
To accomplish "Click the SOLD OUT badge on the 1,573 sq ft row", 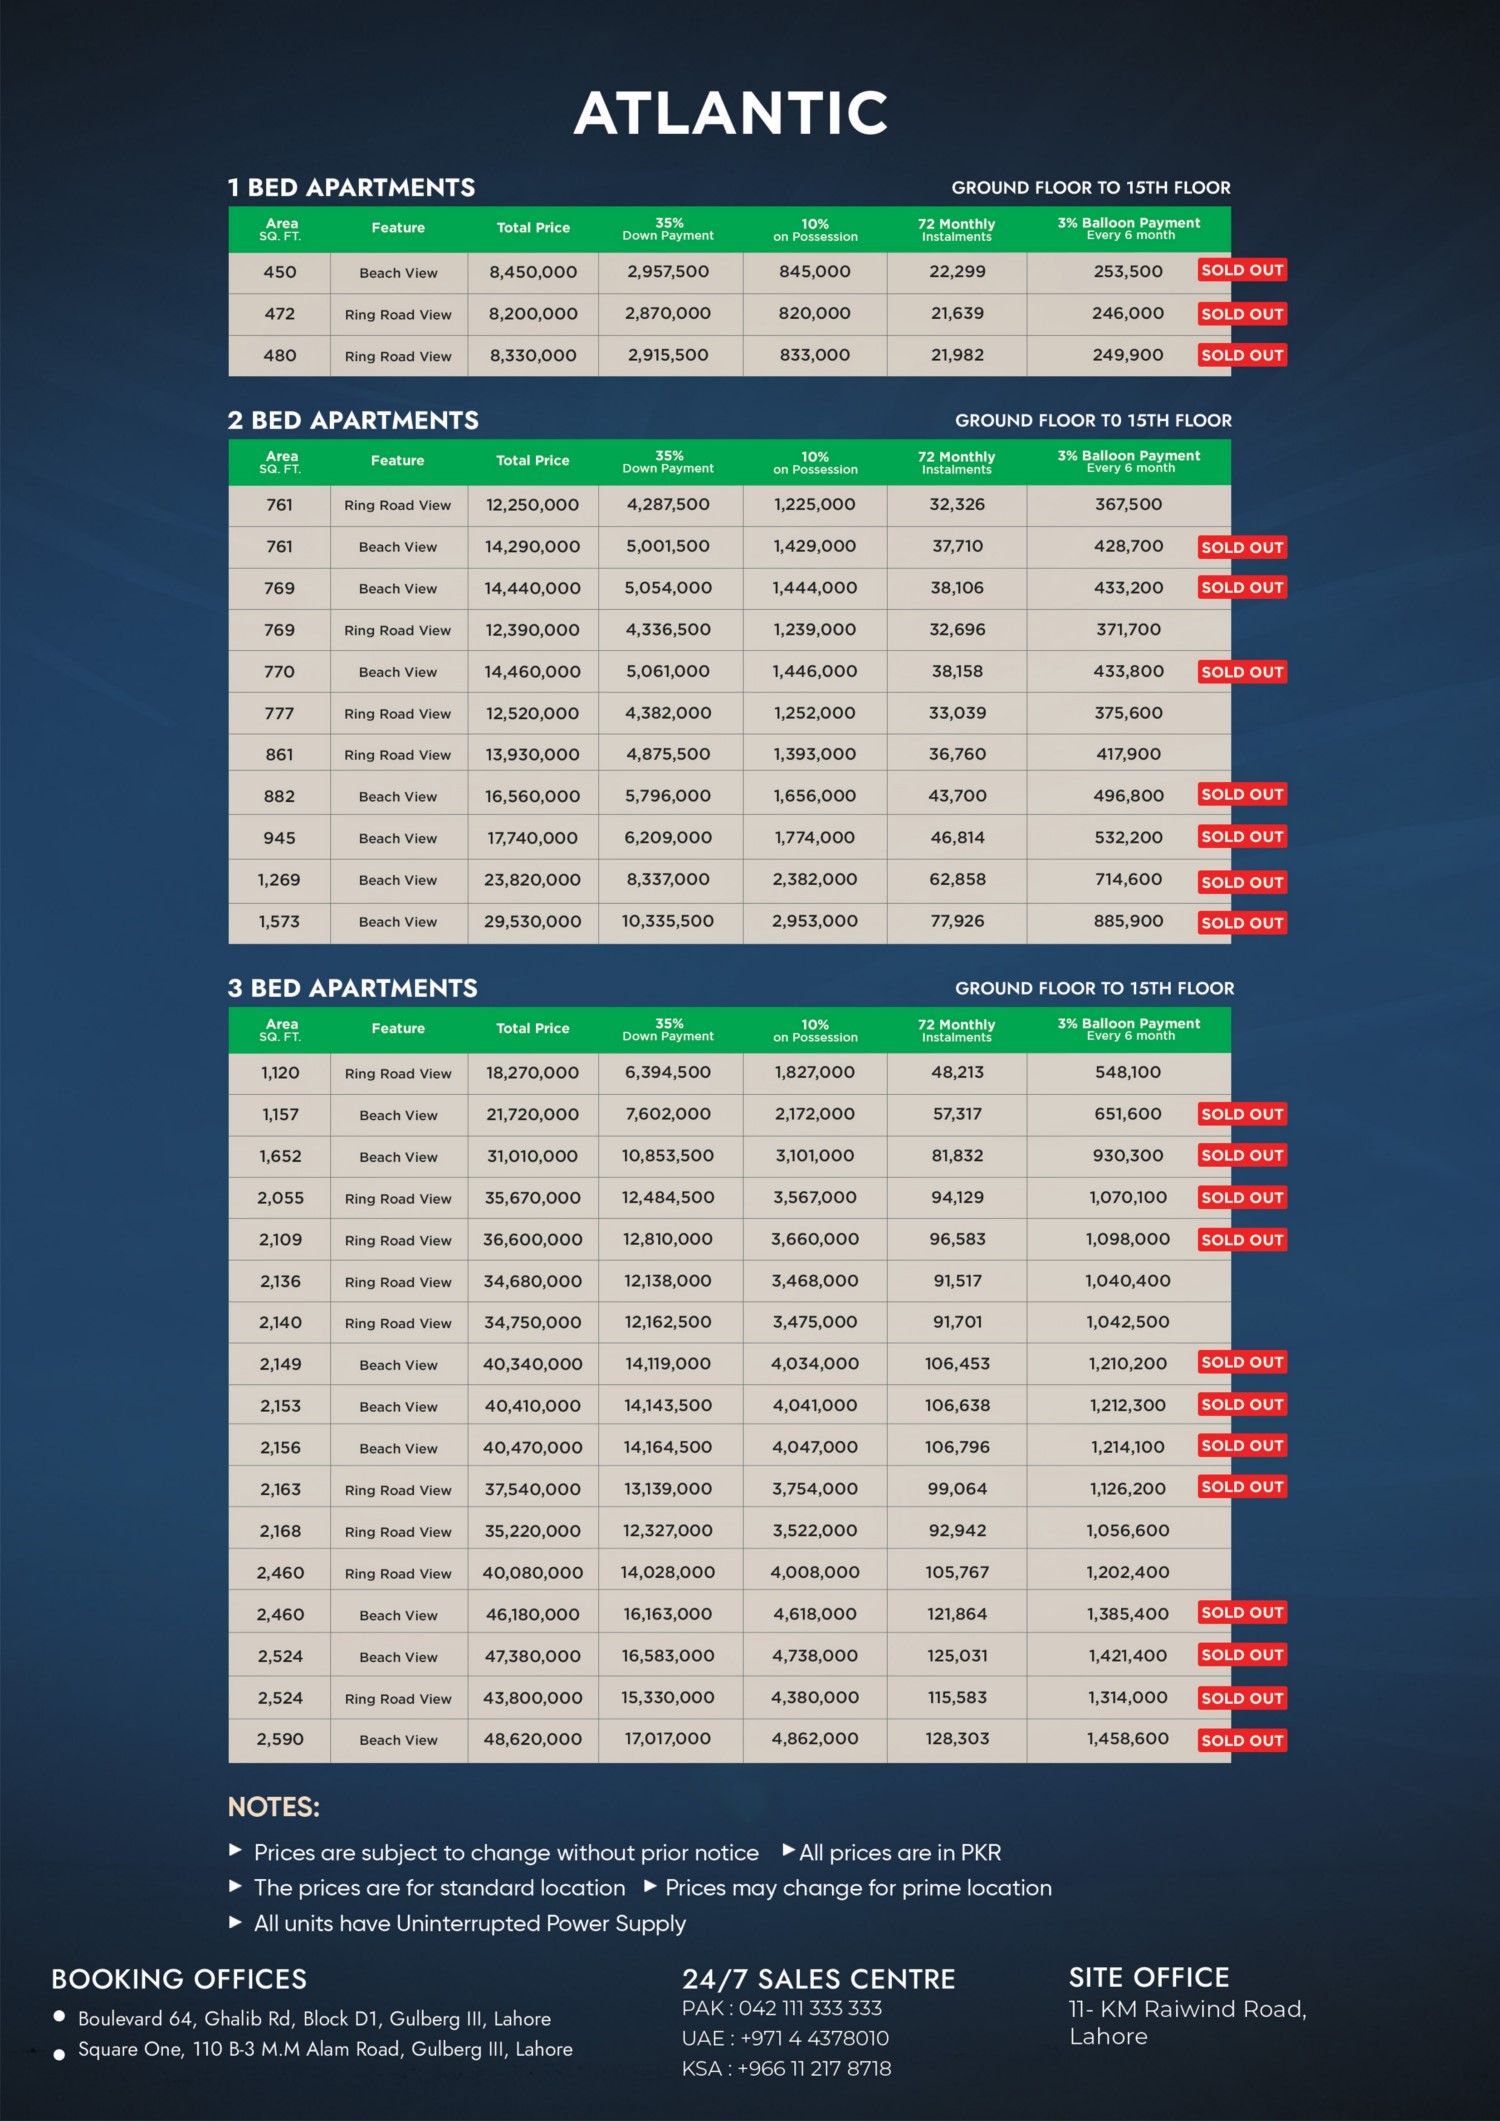I will 1241,922.
